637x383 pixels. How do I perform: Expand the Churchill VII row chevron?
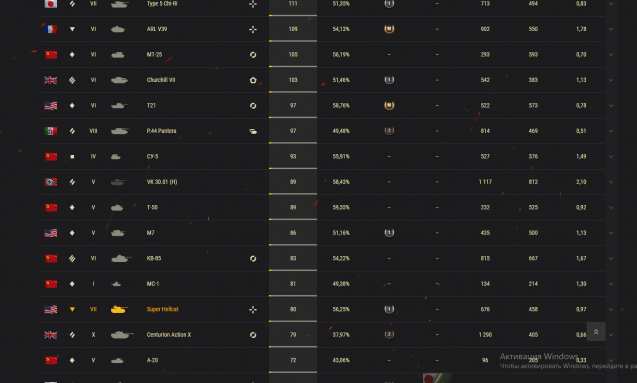click(611, 80)
